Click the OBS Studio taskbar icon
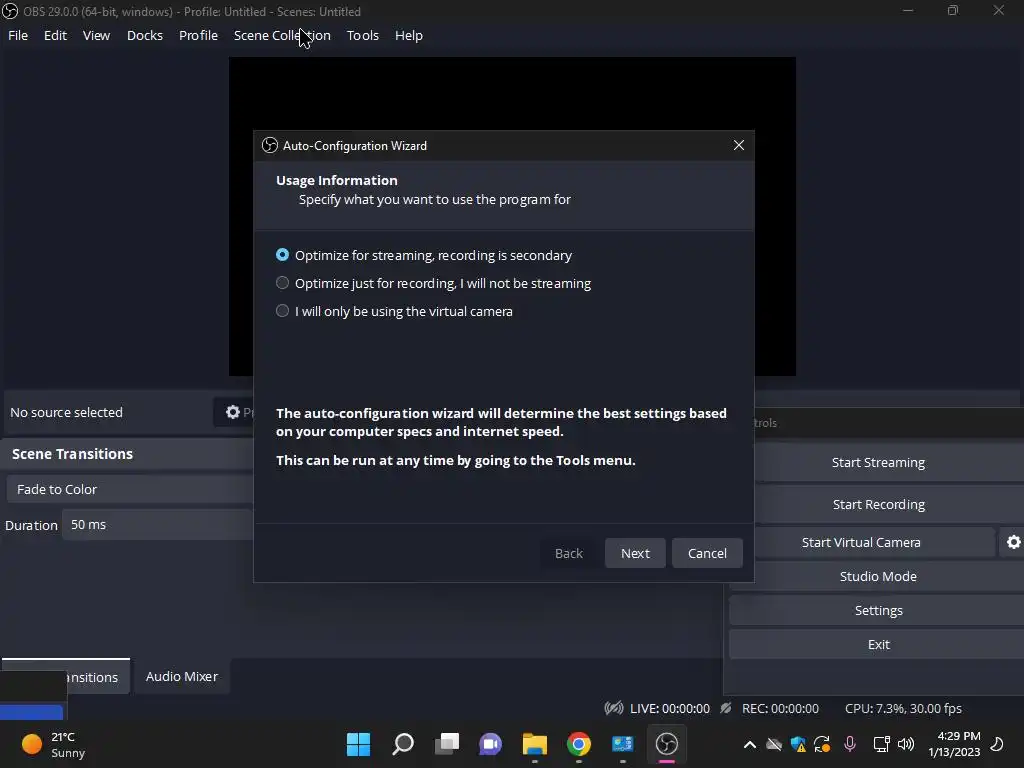The height and width of the screenshot is (768, 1024). point(666,744)
